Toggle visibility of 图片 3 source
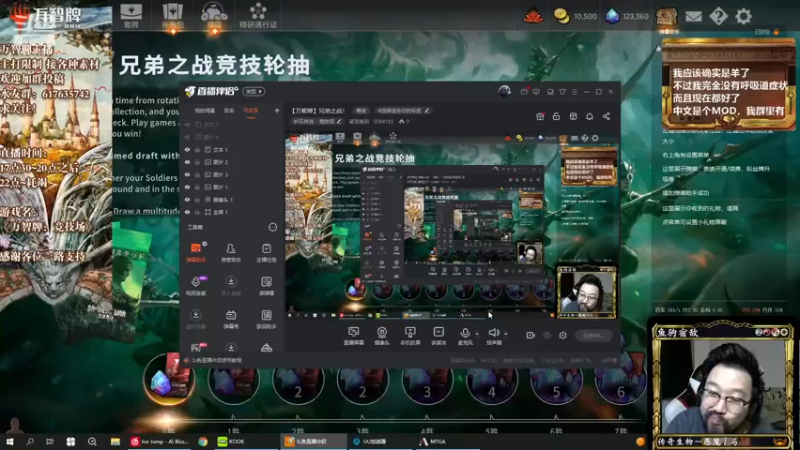This screenshot has width=800, height=450. (x=187, y=174)
